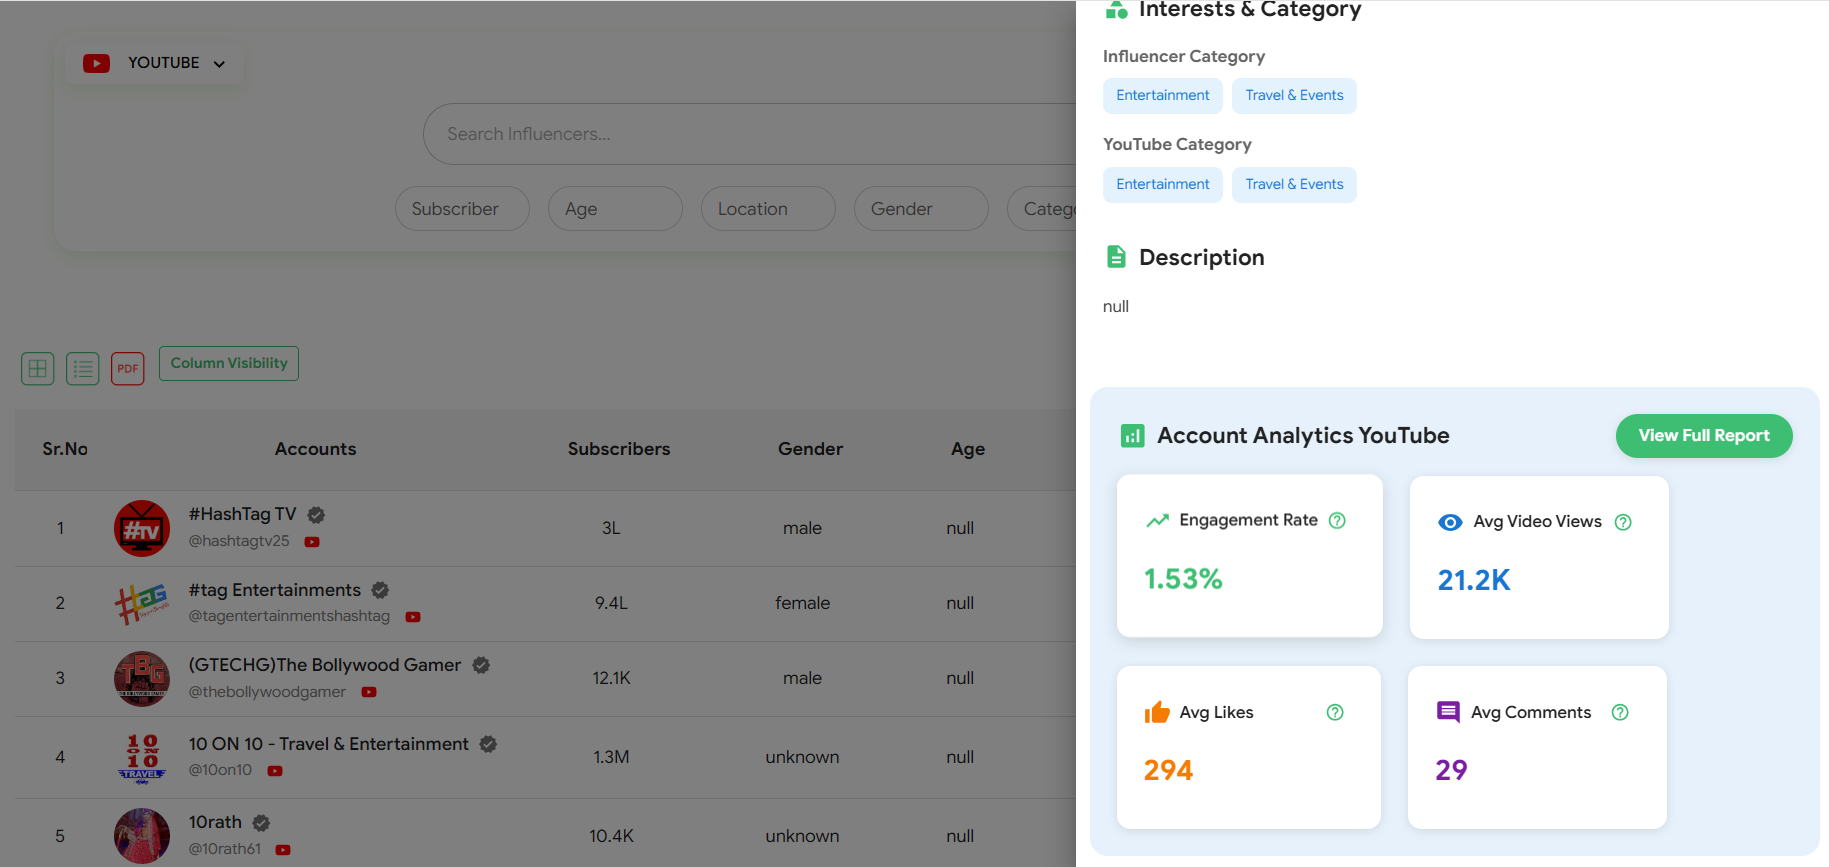Select Travel & Events under Influencer Category
Viewport: 1829px width, 867px height.
coord(1294,96)
